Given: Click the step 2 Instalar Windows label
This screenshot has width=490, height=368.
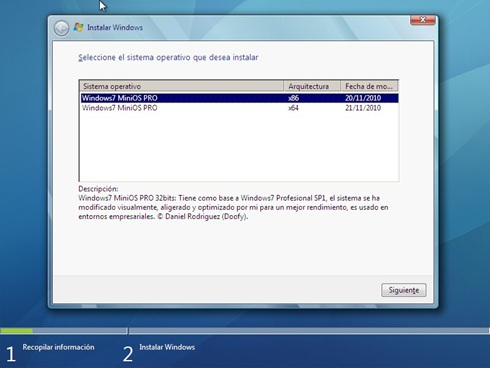Looking at the screenshot, I should [x=167, y=347].
